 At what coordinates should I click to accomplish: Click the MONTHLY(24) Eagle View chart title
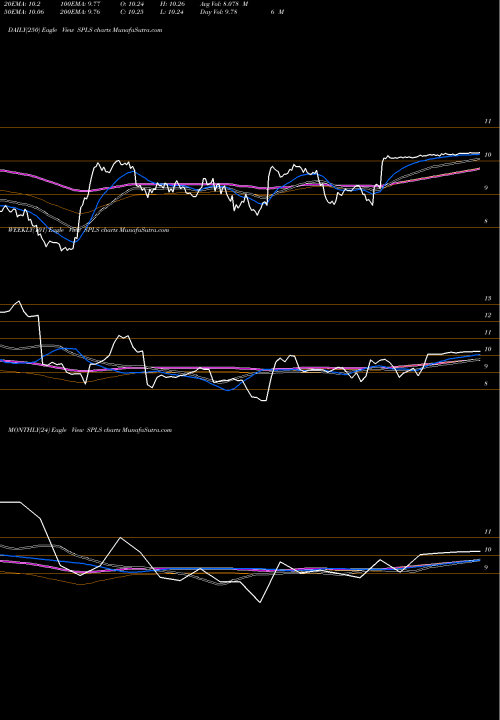[90, 430]
